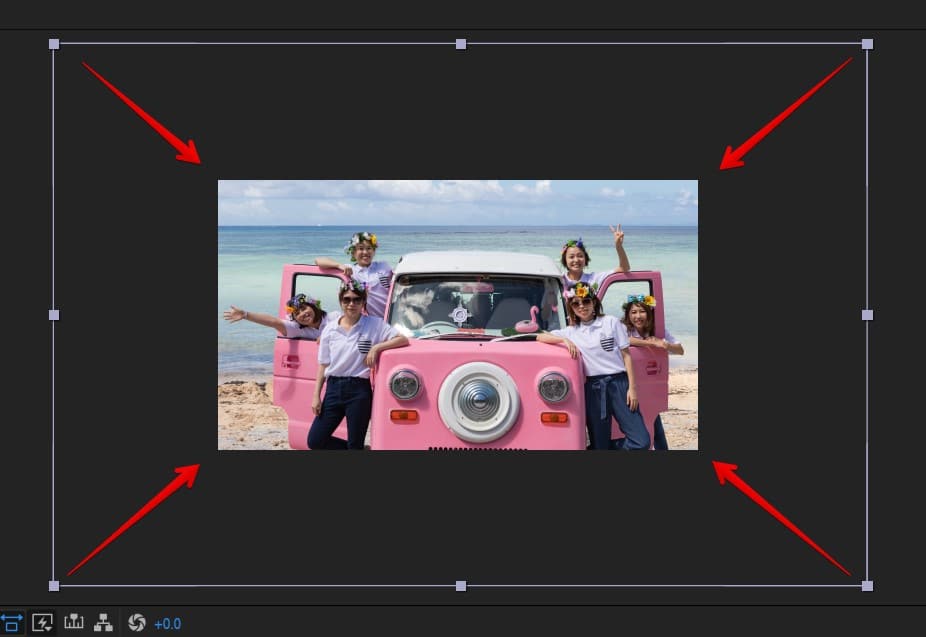The image size is (926, 637).
Task: Click the round chrome emblem on the van
Action: point(479,401)
